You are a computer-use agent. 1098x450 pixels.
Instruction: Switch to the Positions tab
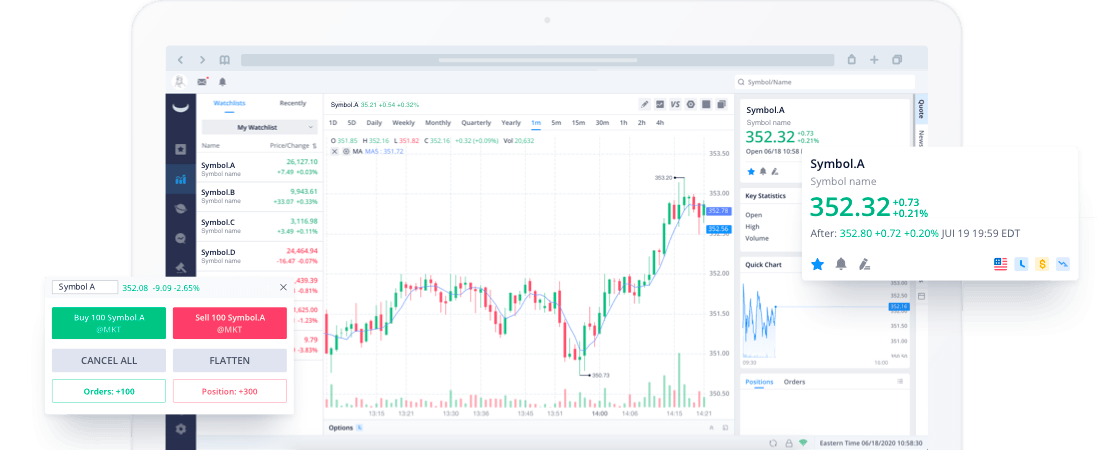coord(759,382)
